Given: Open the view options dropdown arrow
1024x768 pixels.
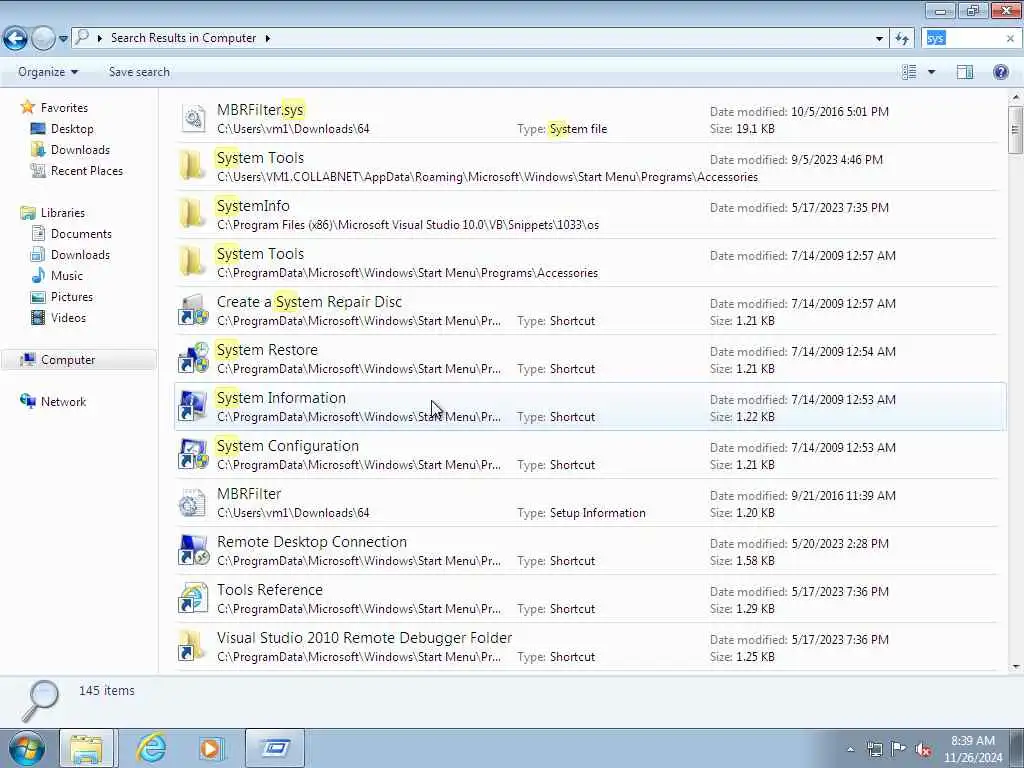Looking at the screenshot, I should pyautogui.click(x=931, y=72).
